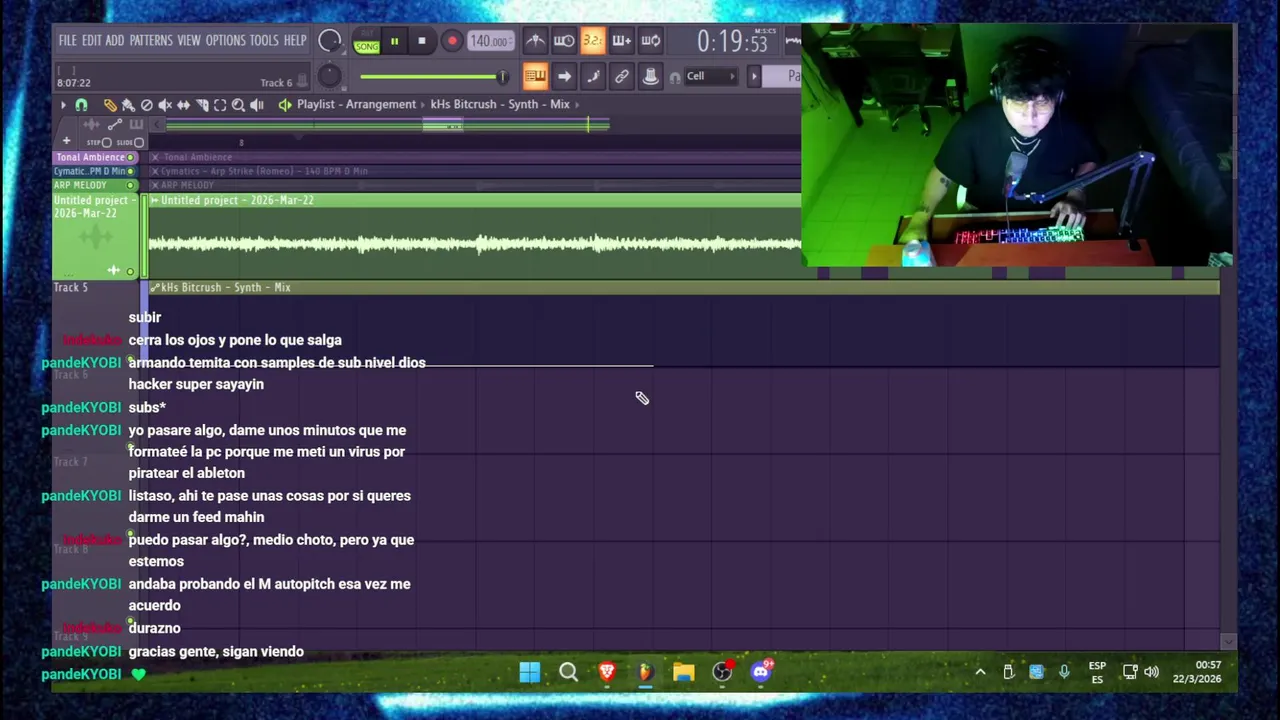1280x720 pixels.
Task: Toggle the playlist snap magnet icon
Action: tap(82, 104)
